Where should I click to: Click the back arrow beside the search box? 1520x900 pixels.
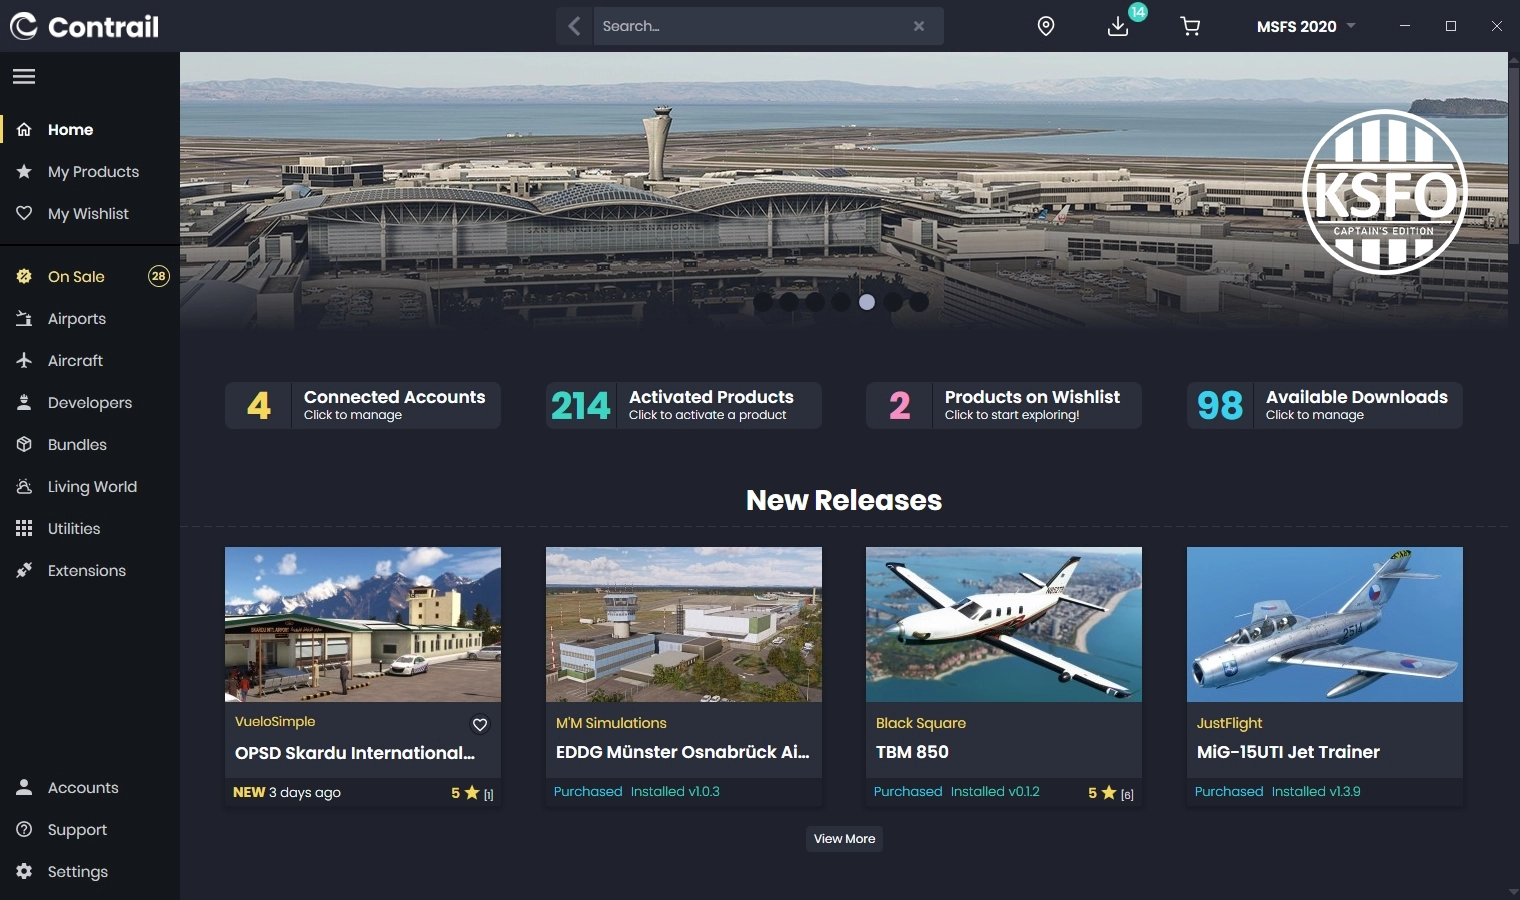(x=574, y=26)
